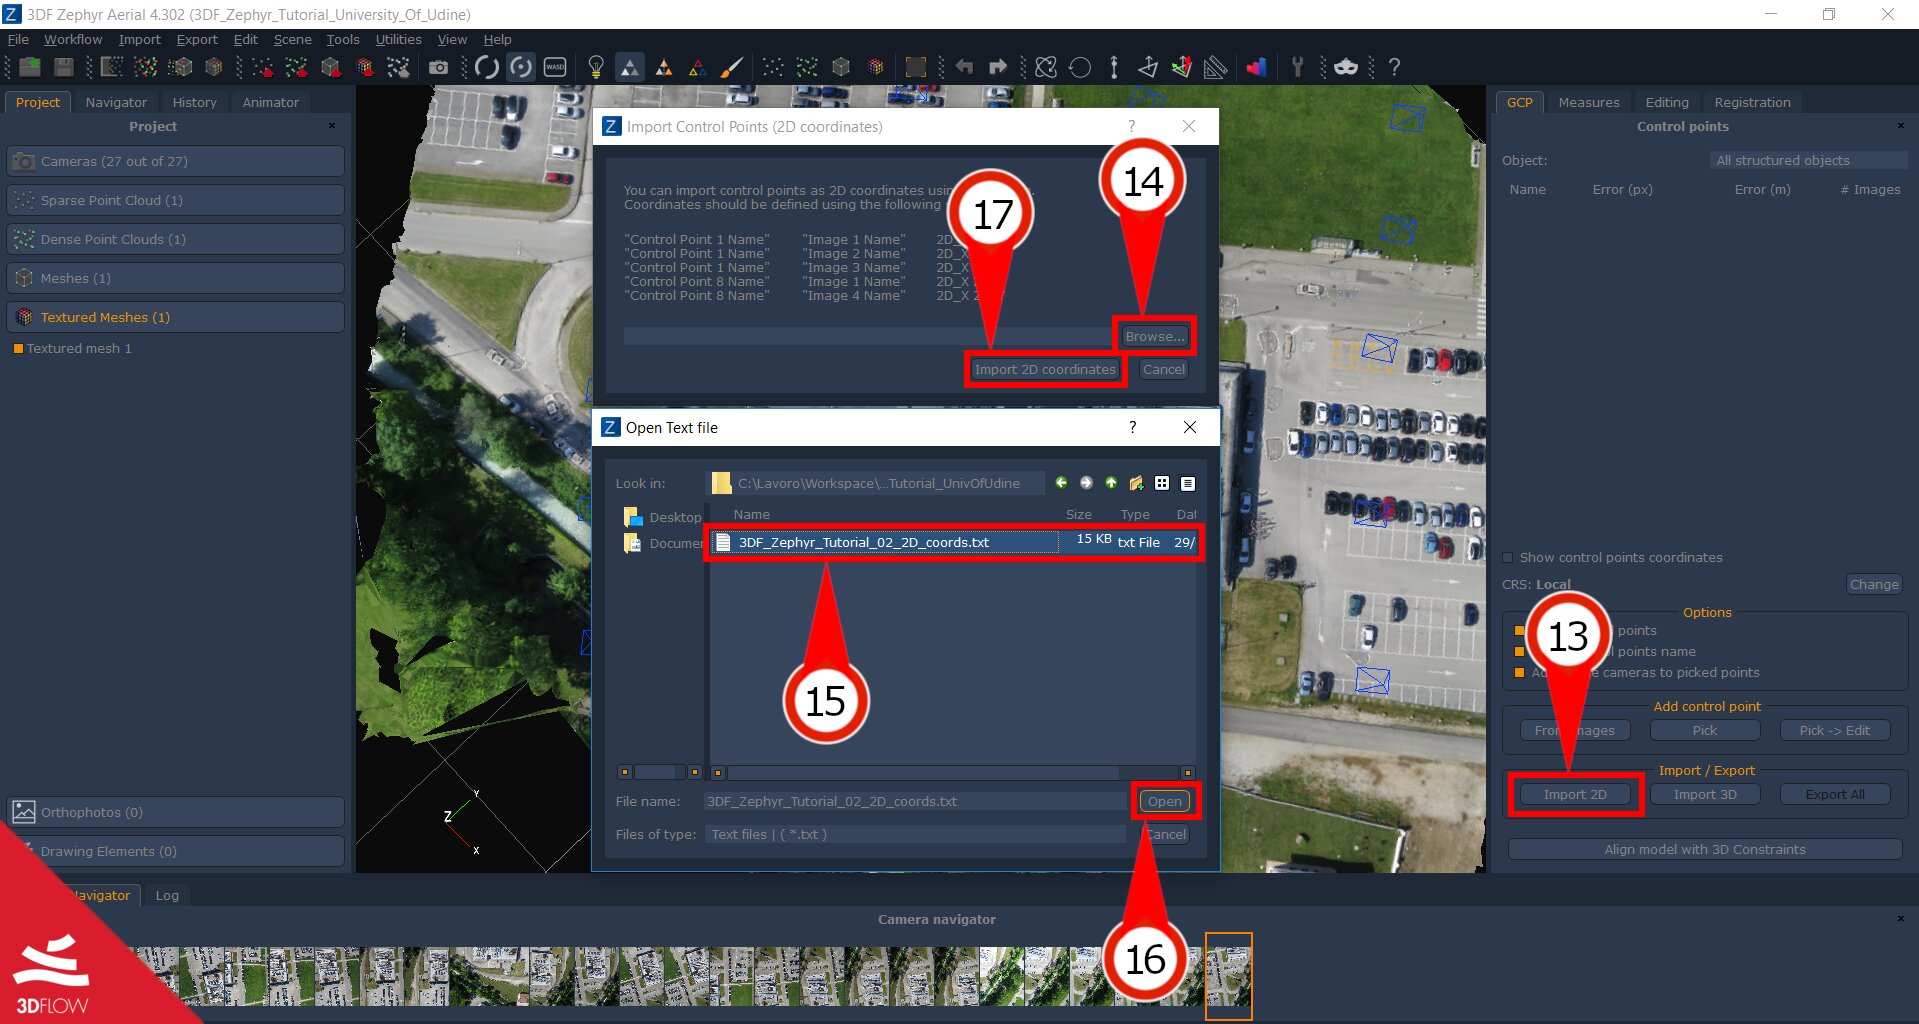The height and width of the screenshot is (1024, 1919).
Task: Switch to the Measures tab
Action: pyautogui.click(x=1588, y=102)
